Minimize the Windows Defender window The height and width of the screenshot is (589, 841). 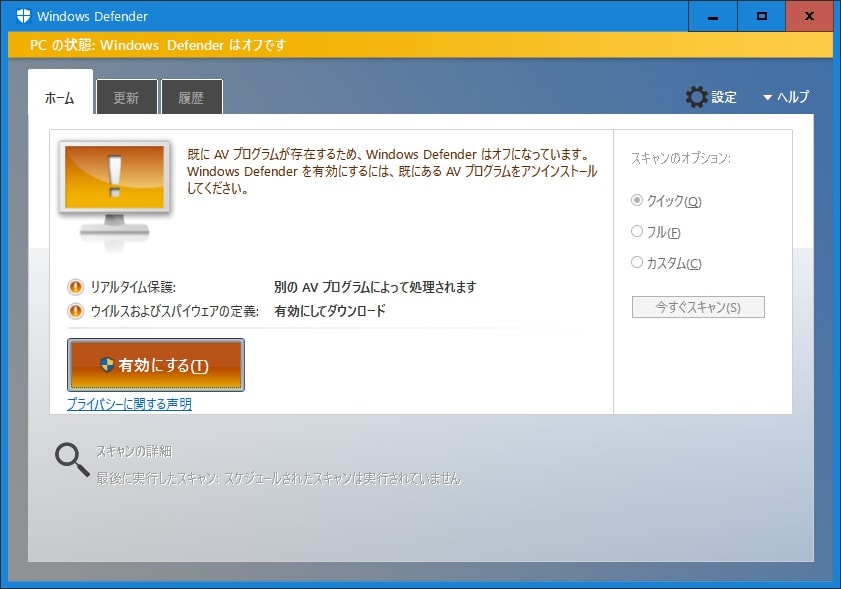(x=713, y=16)
